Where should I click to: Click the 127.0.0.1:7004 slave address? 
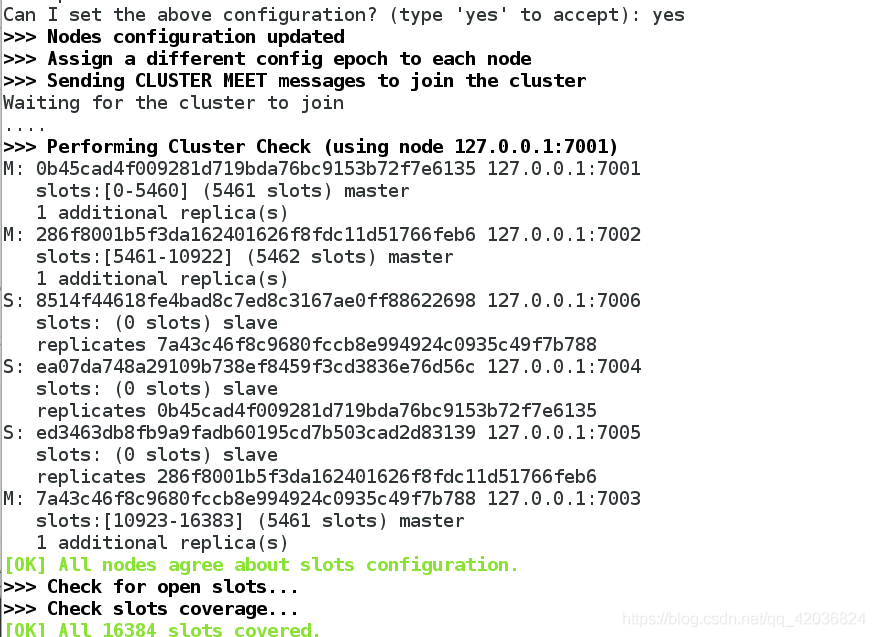pos(564,366)
